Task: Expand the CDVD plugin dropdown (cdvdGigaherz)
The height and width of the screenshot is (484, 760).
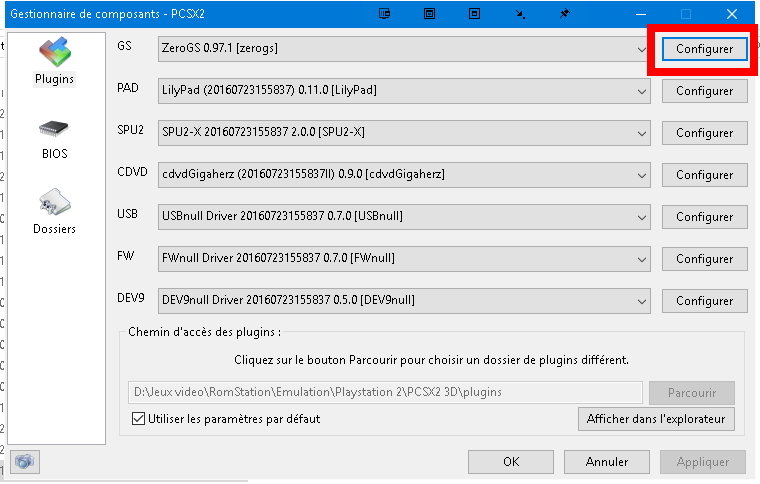Action: pyautogui.click(x=404, y=174)
